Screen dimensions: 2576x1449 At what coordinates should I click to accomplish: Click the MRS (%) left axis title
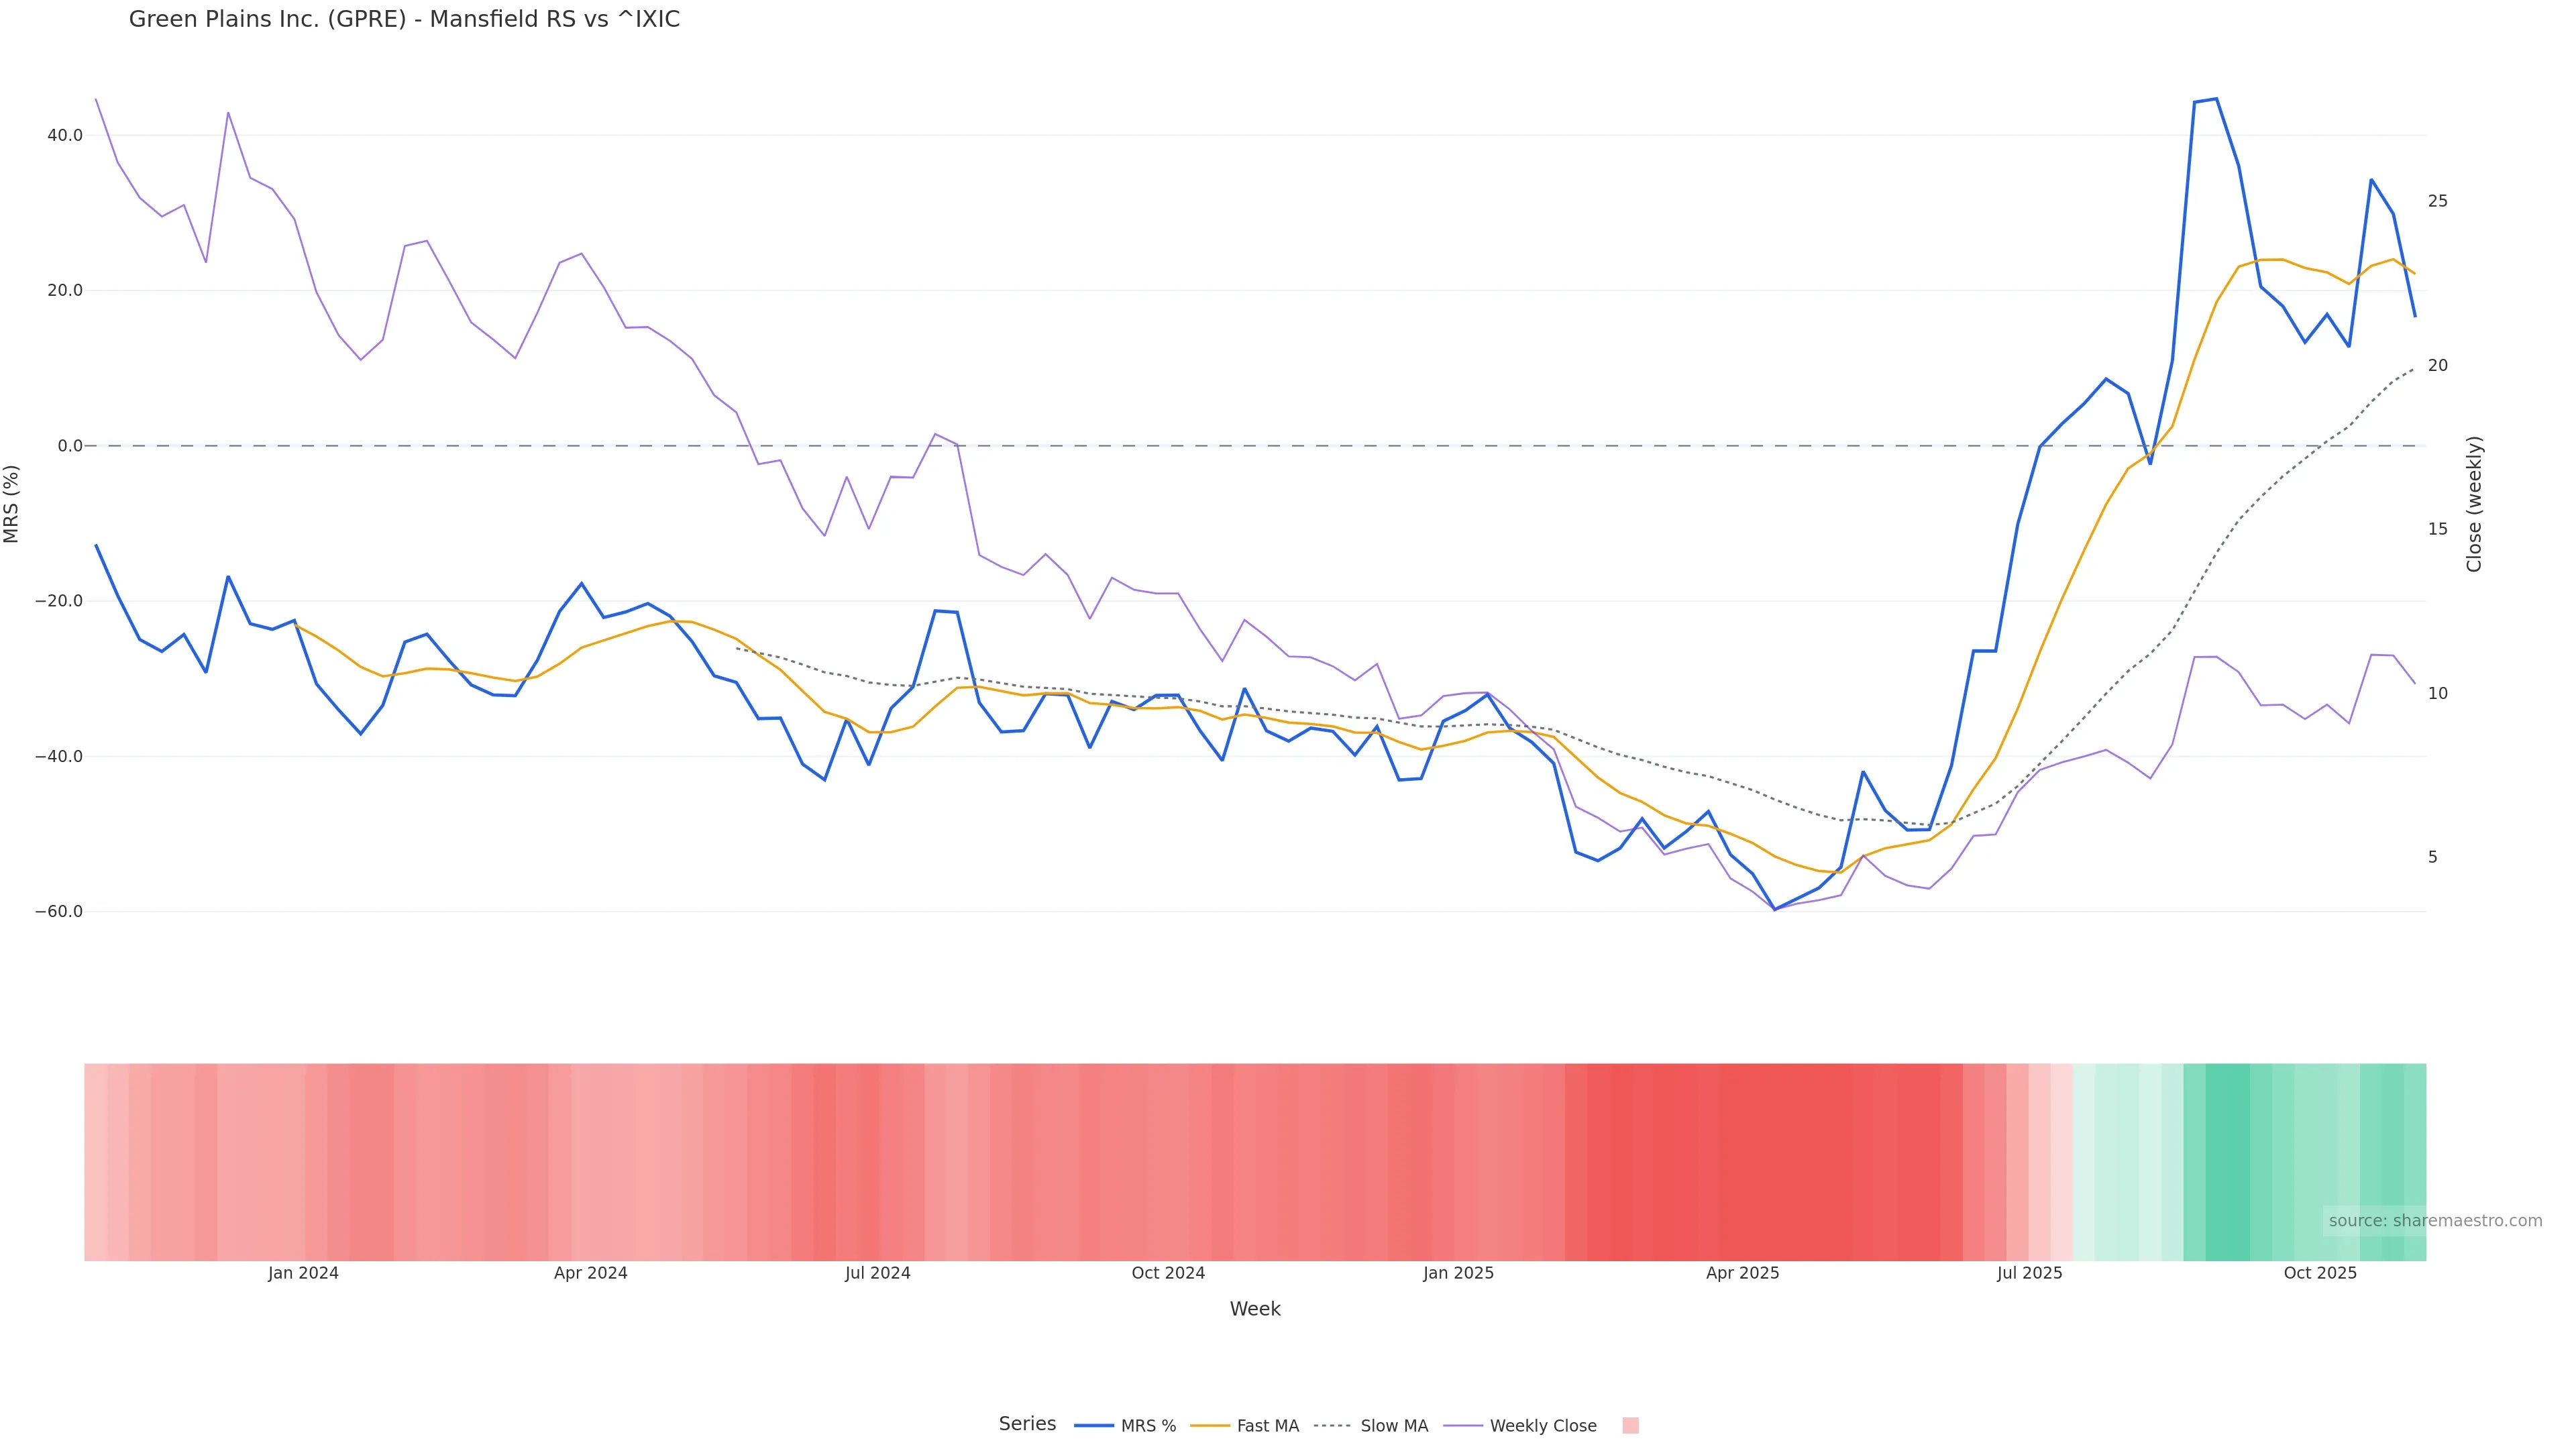[x=12, y=504]
